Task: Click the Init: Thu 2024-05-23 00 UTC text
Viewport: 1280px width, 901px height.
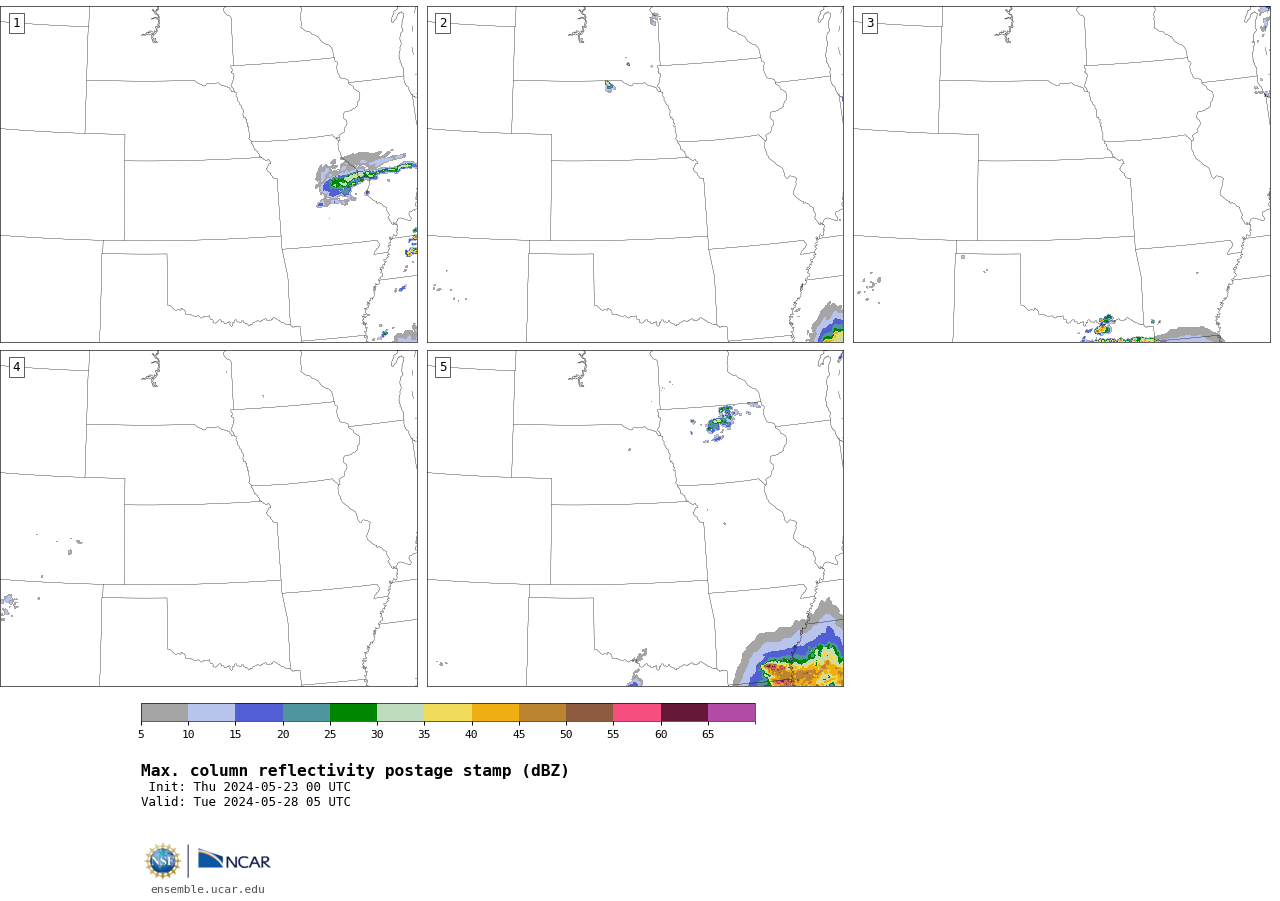Action: (x=249, y=787)
